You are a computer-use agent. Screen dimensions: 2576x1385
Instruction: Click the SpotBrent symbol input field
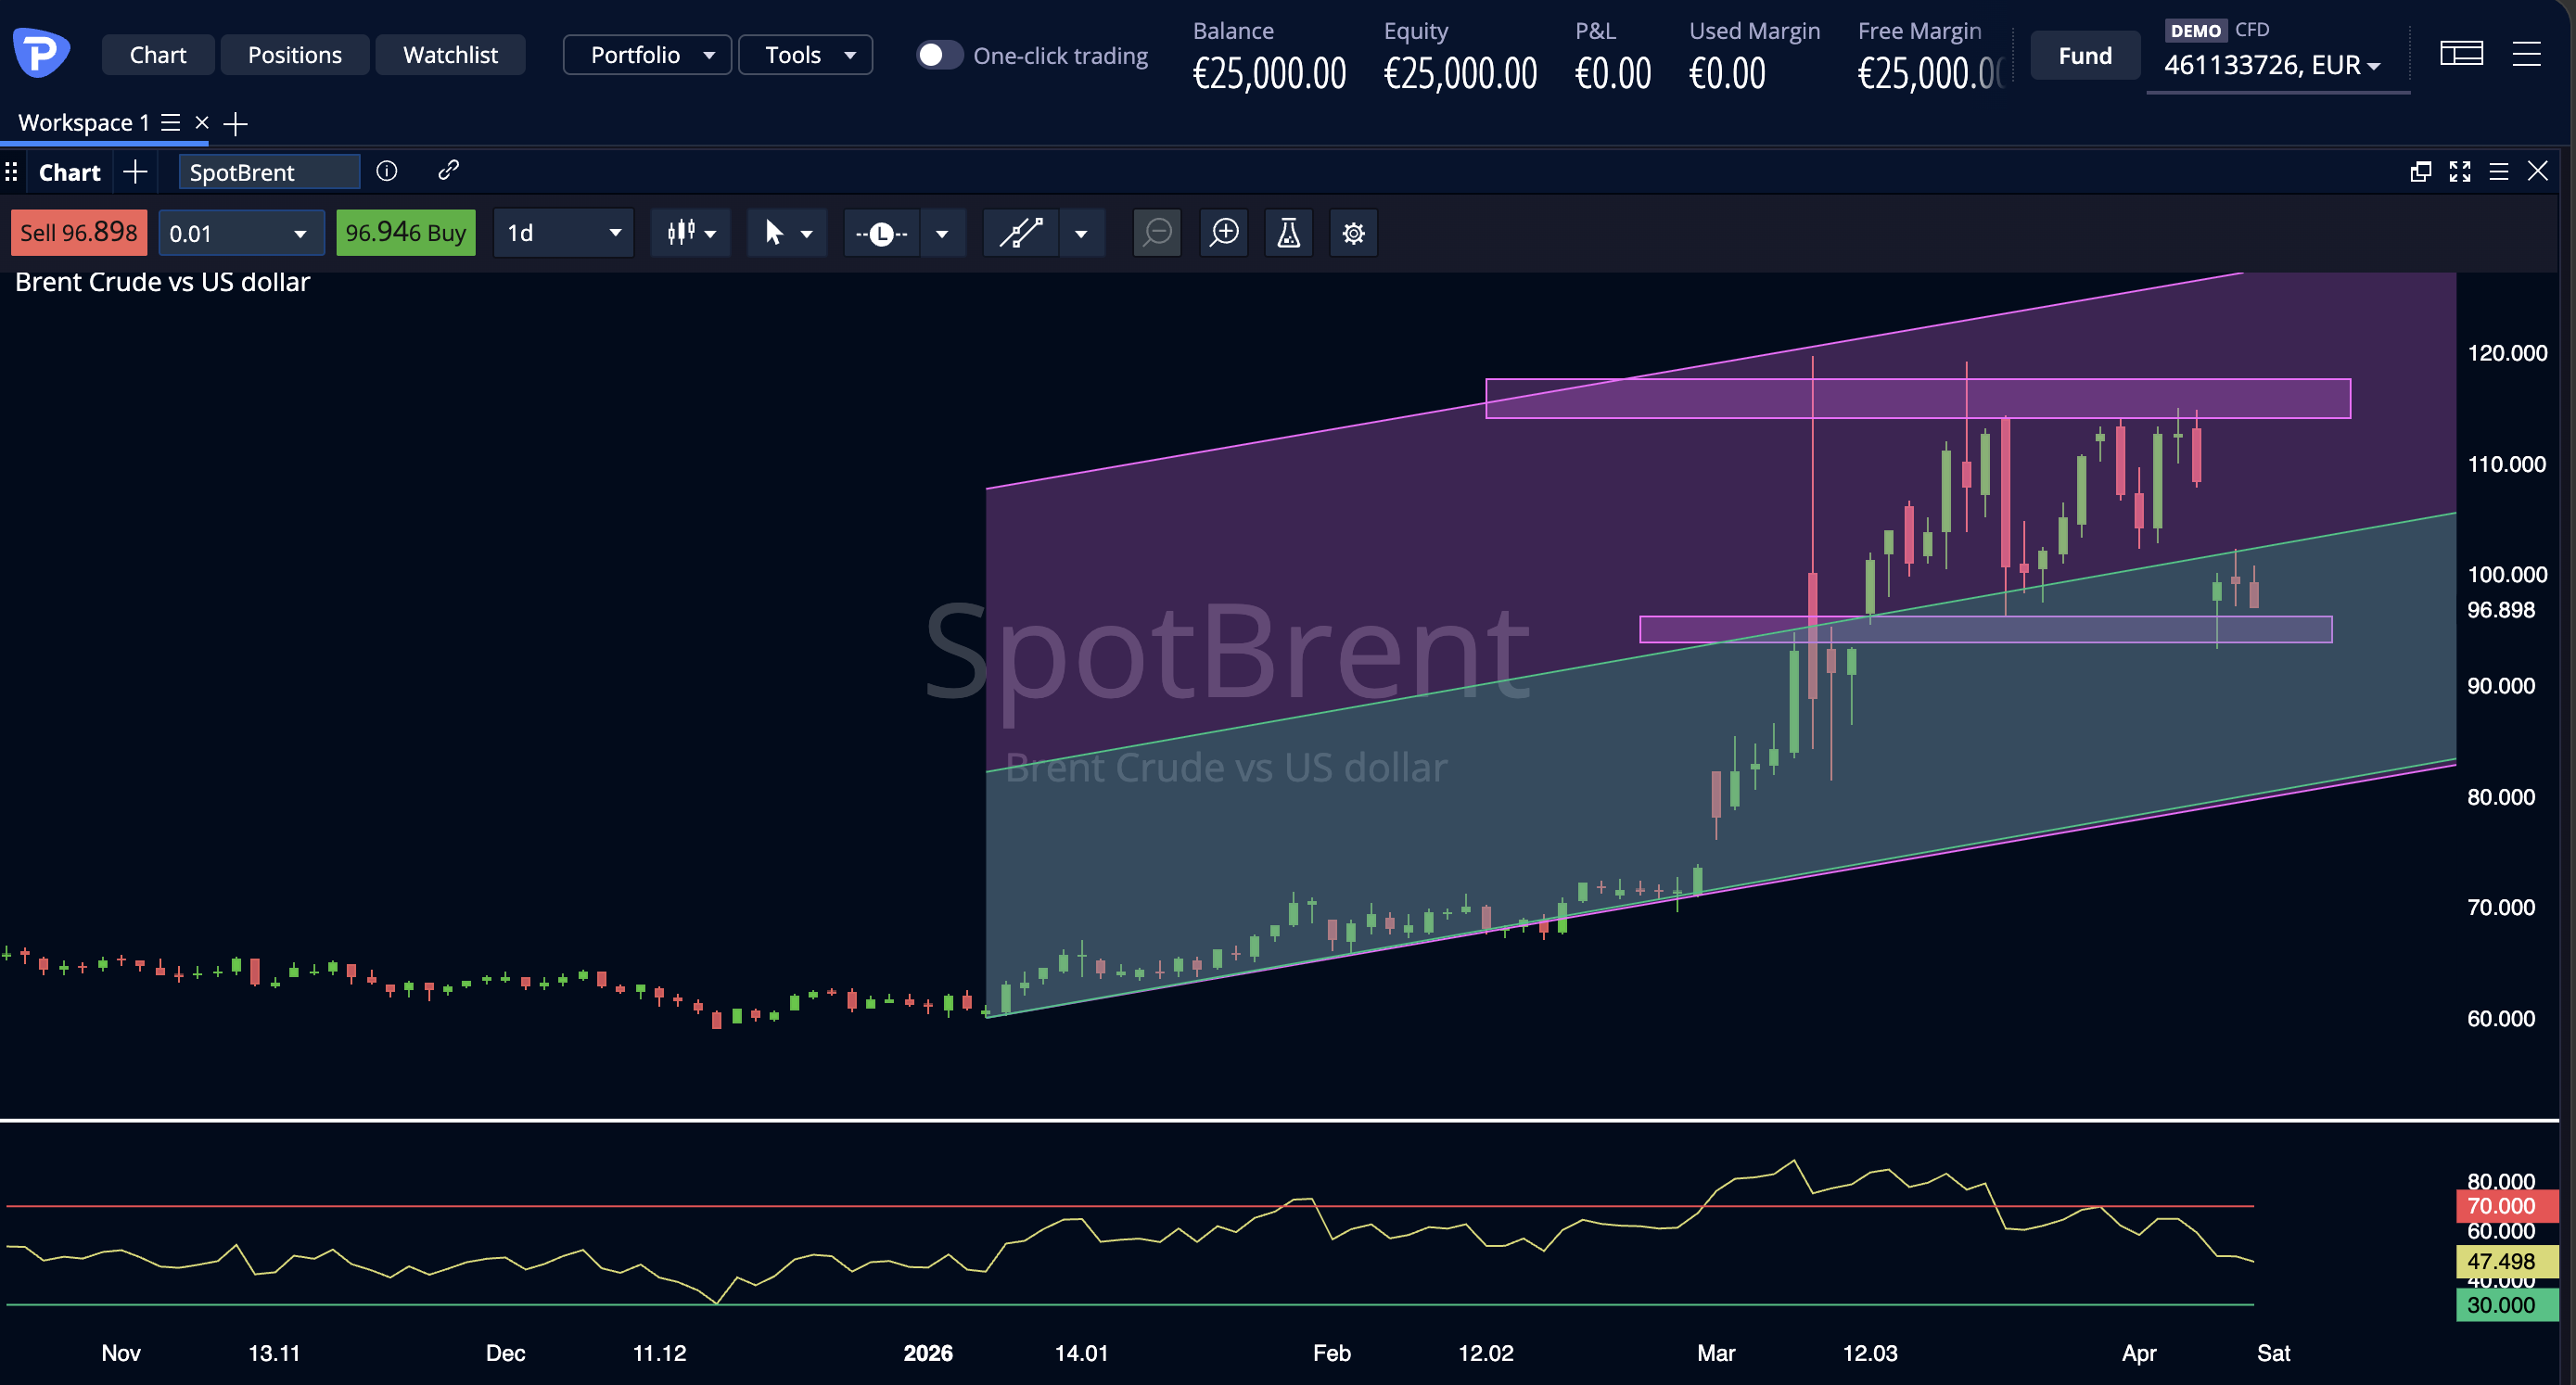coord(268,172)
